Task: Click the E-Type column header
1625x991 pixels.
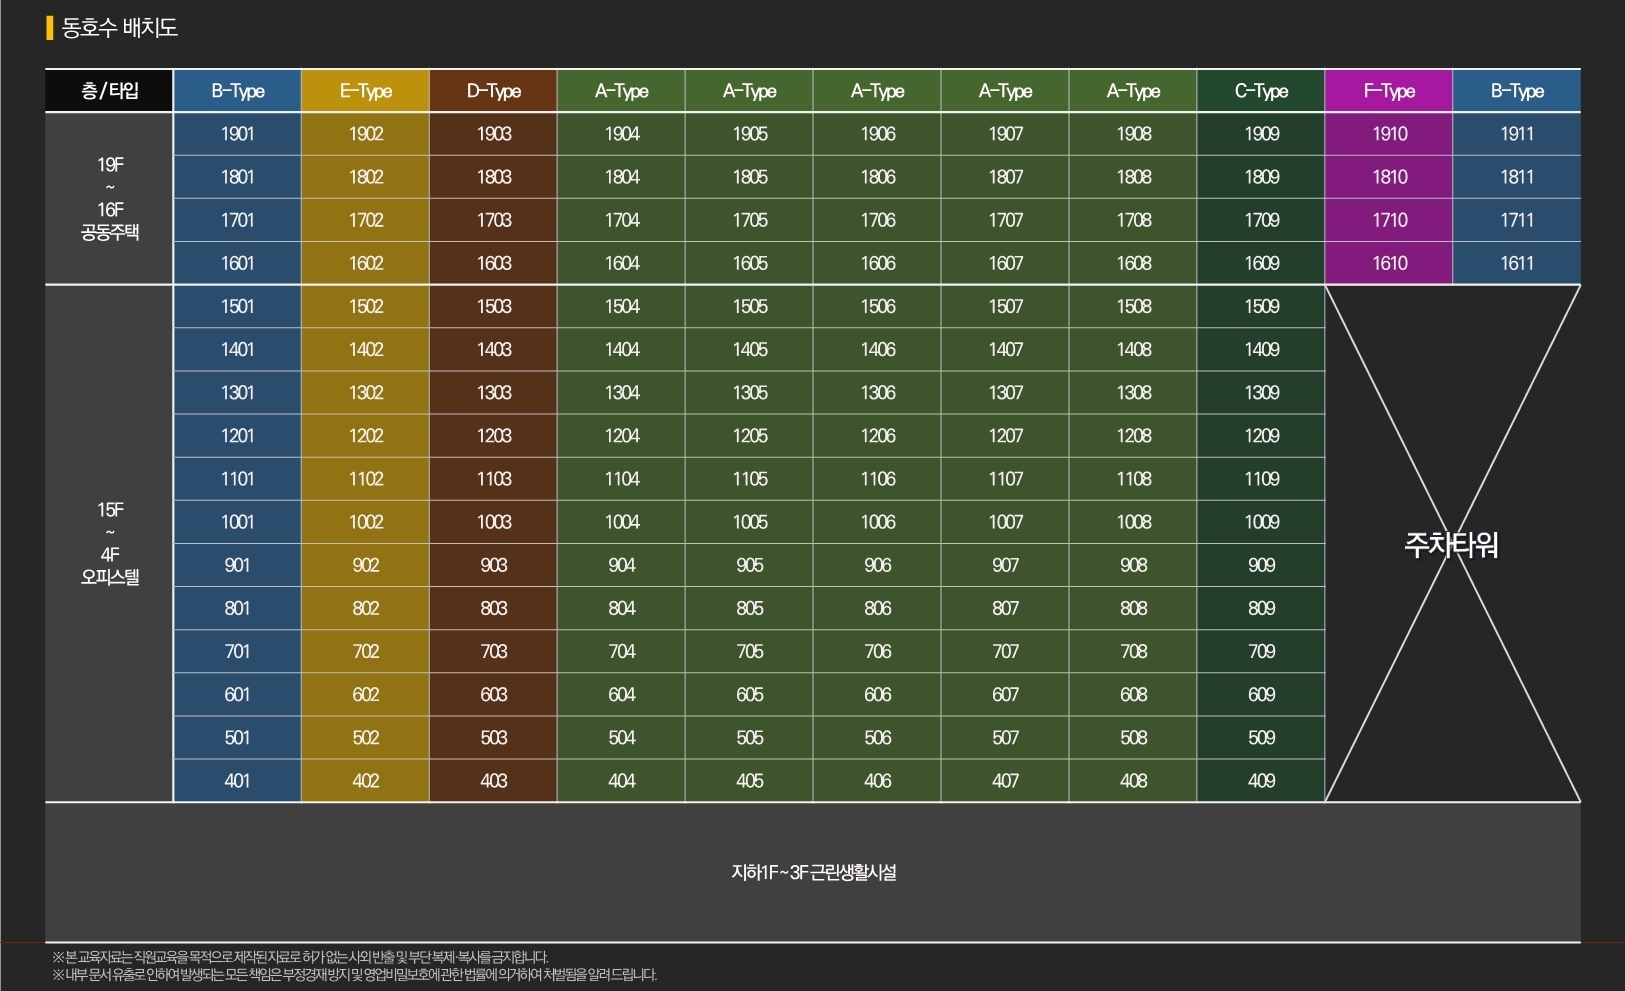Action: click(x=365, y=91)
